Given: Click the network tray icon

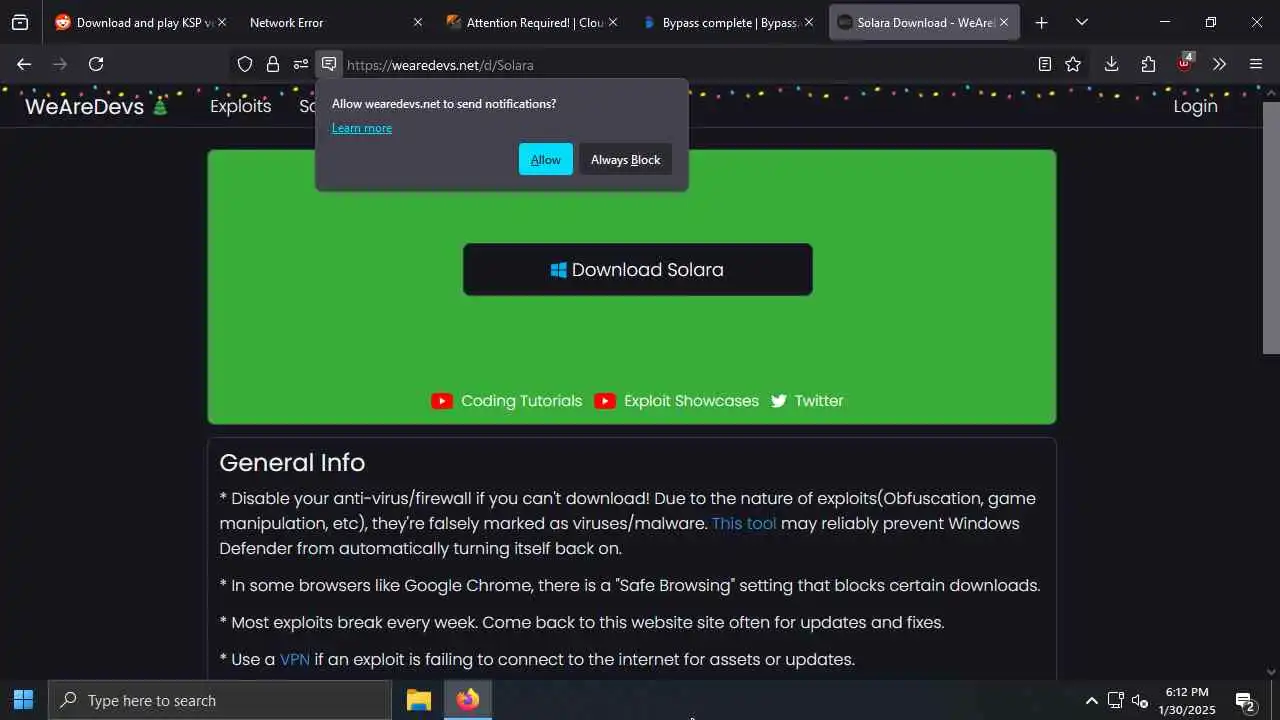Looking at the screenshot, I should (1116, 701).
